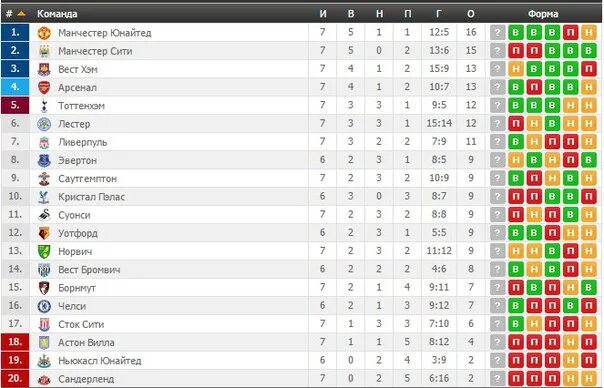Image resolution: width=604 pixels, height=388 pixels.
Task: Click the position 20 cell for Сандерленд
Action: point(15,378)
